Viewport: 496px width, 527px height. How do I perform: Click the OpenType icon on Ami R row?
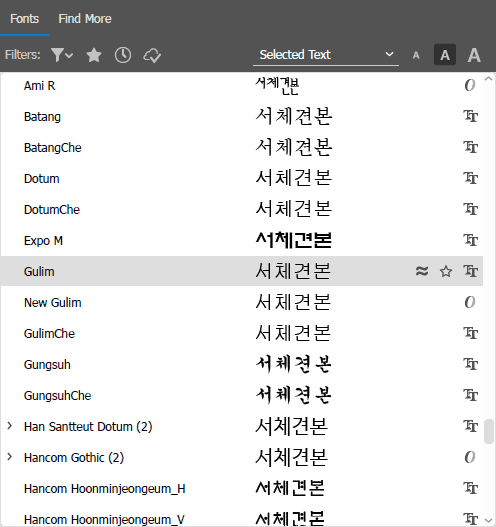[x=470, y=85]
